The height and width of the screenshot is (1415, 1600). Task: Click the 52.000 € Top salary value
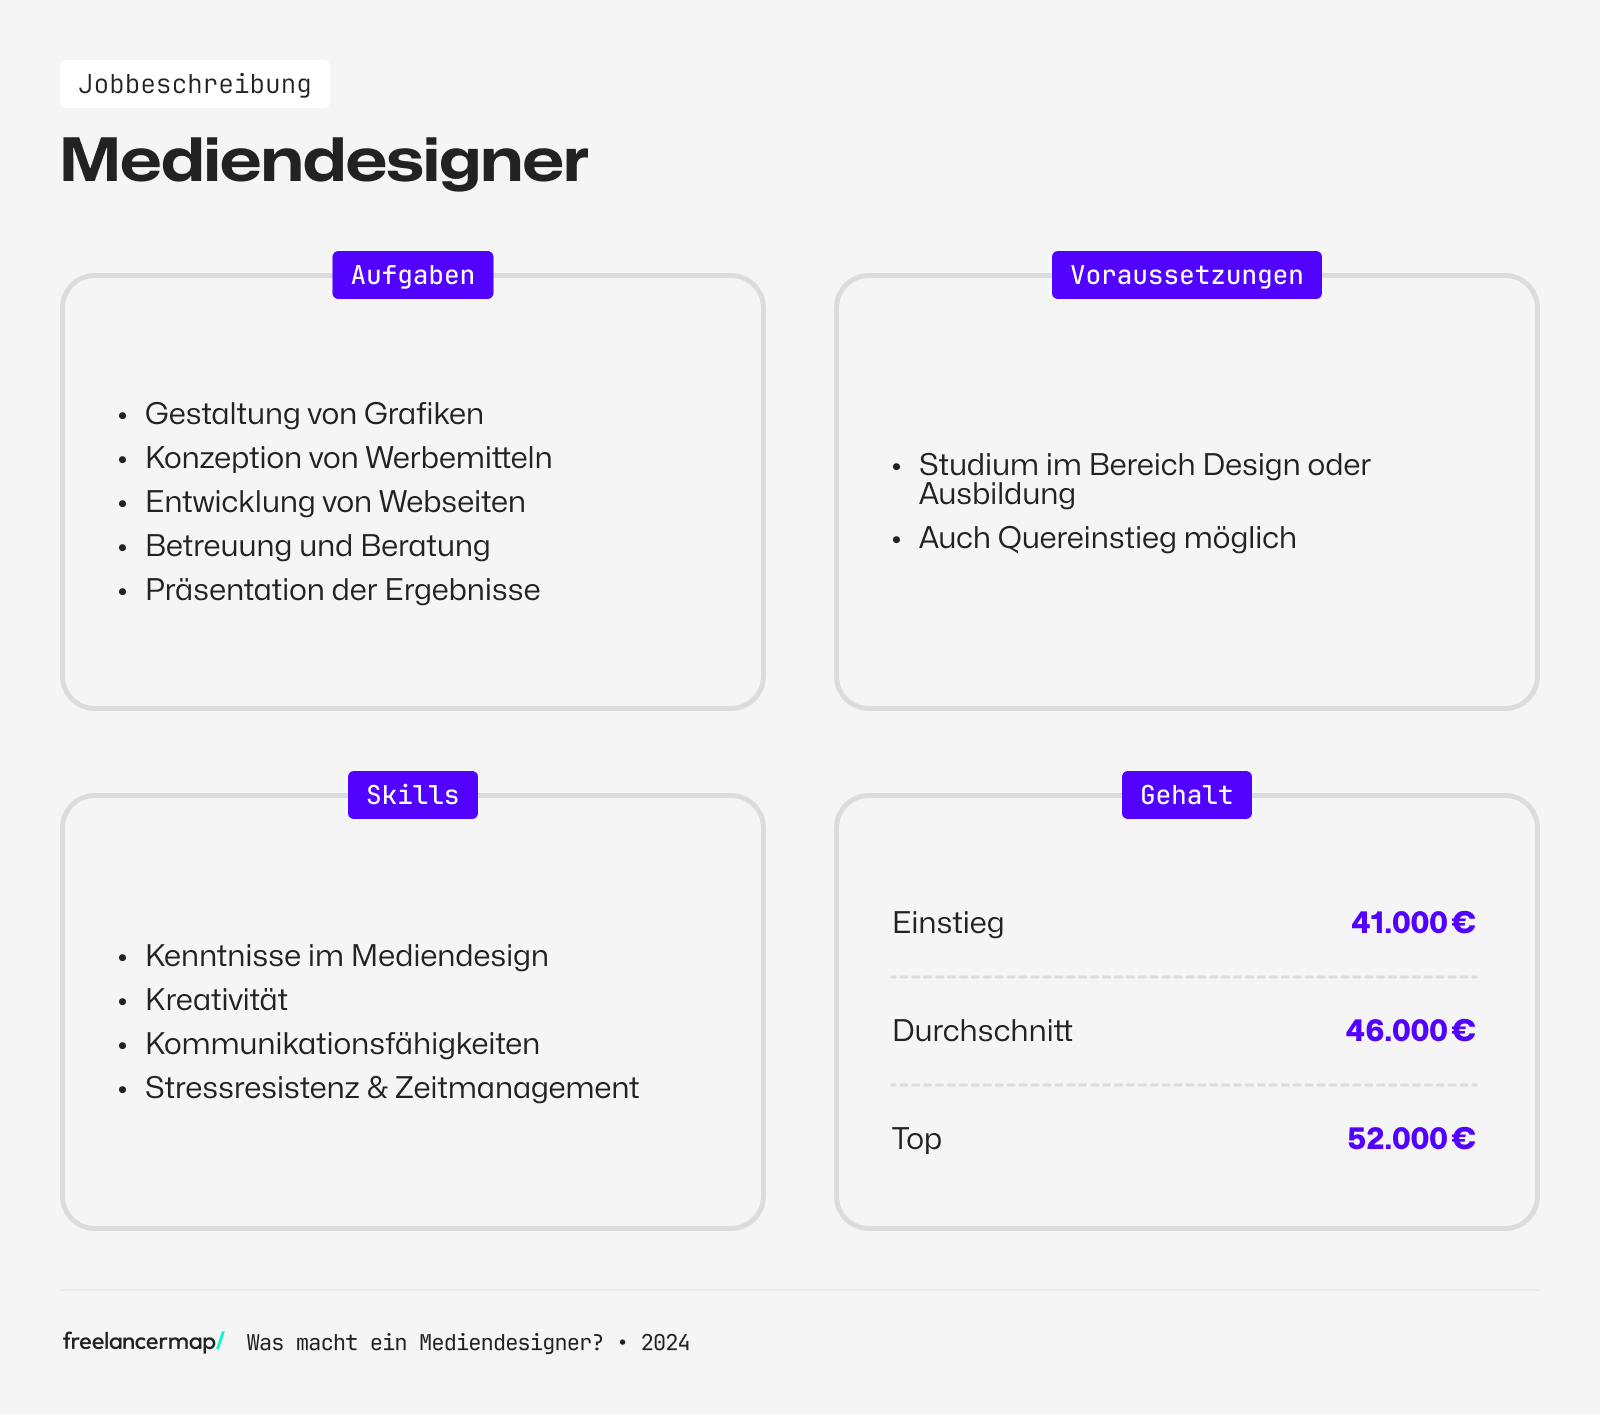click(x=1411, y=1138)
